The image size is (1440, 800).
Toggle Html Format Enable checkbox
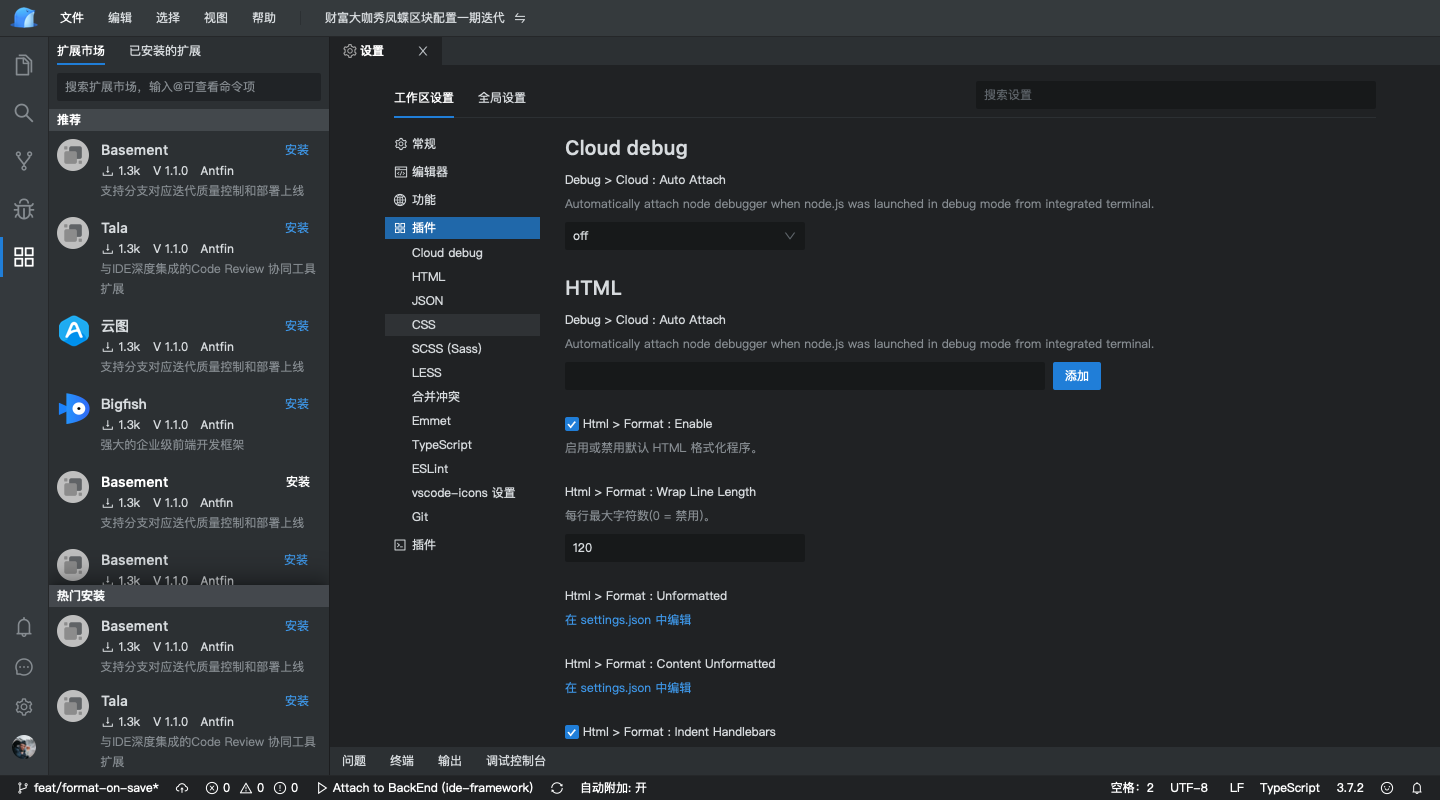pos(572,424)
